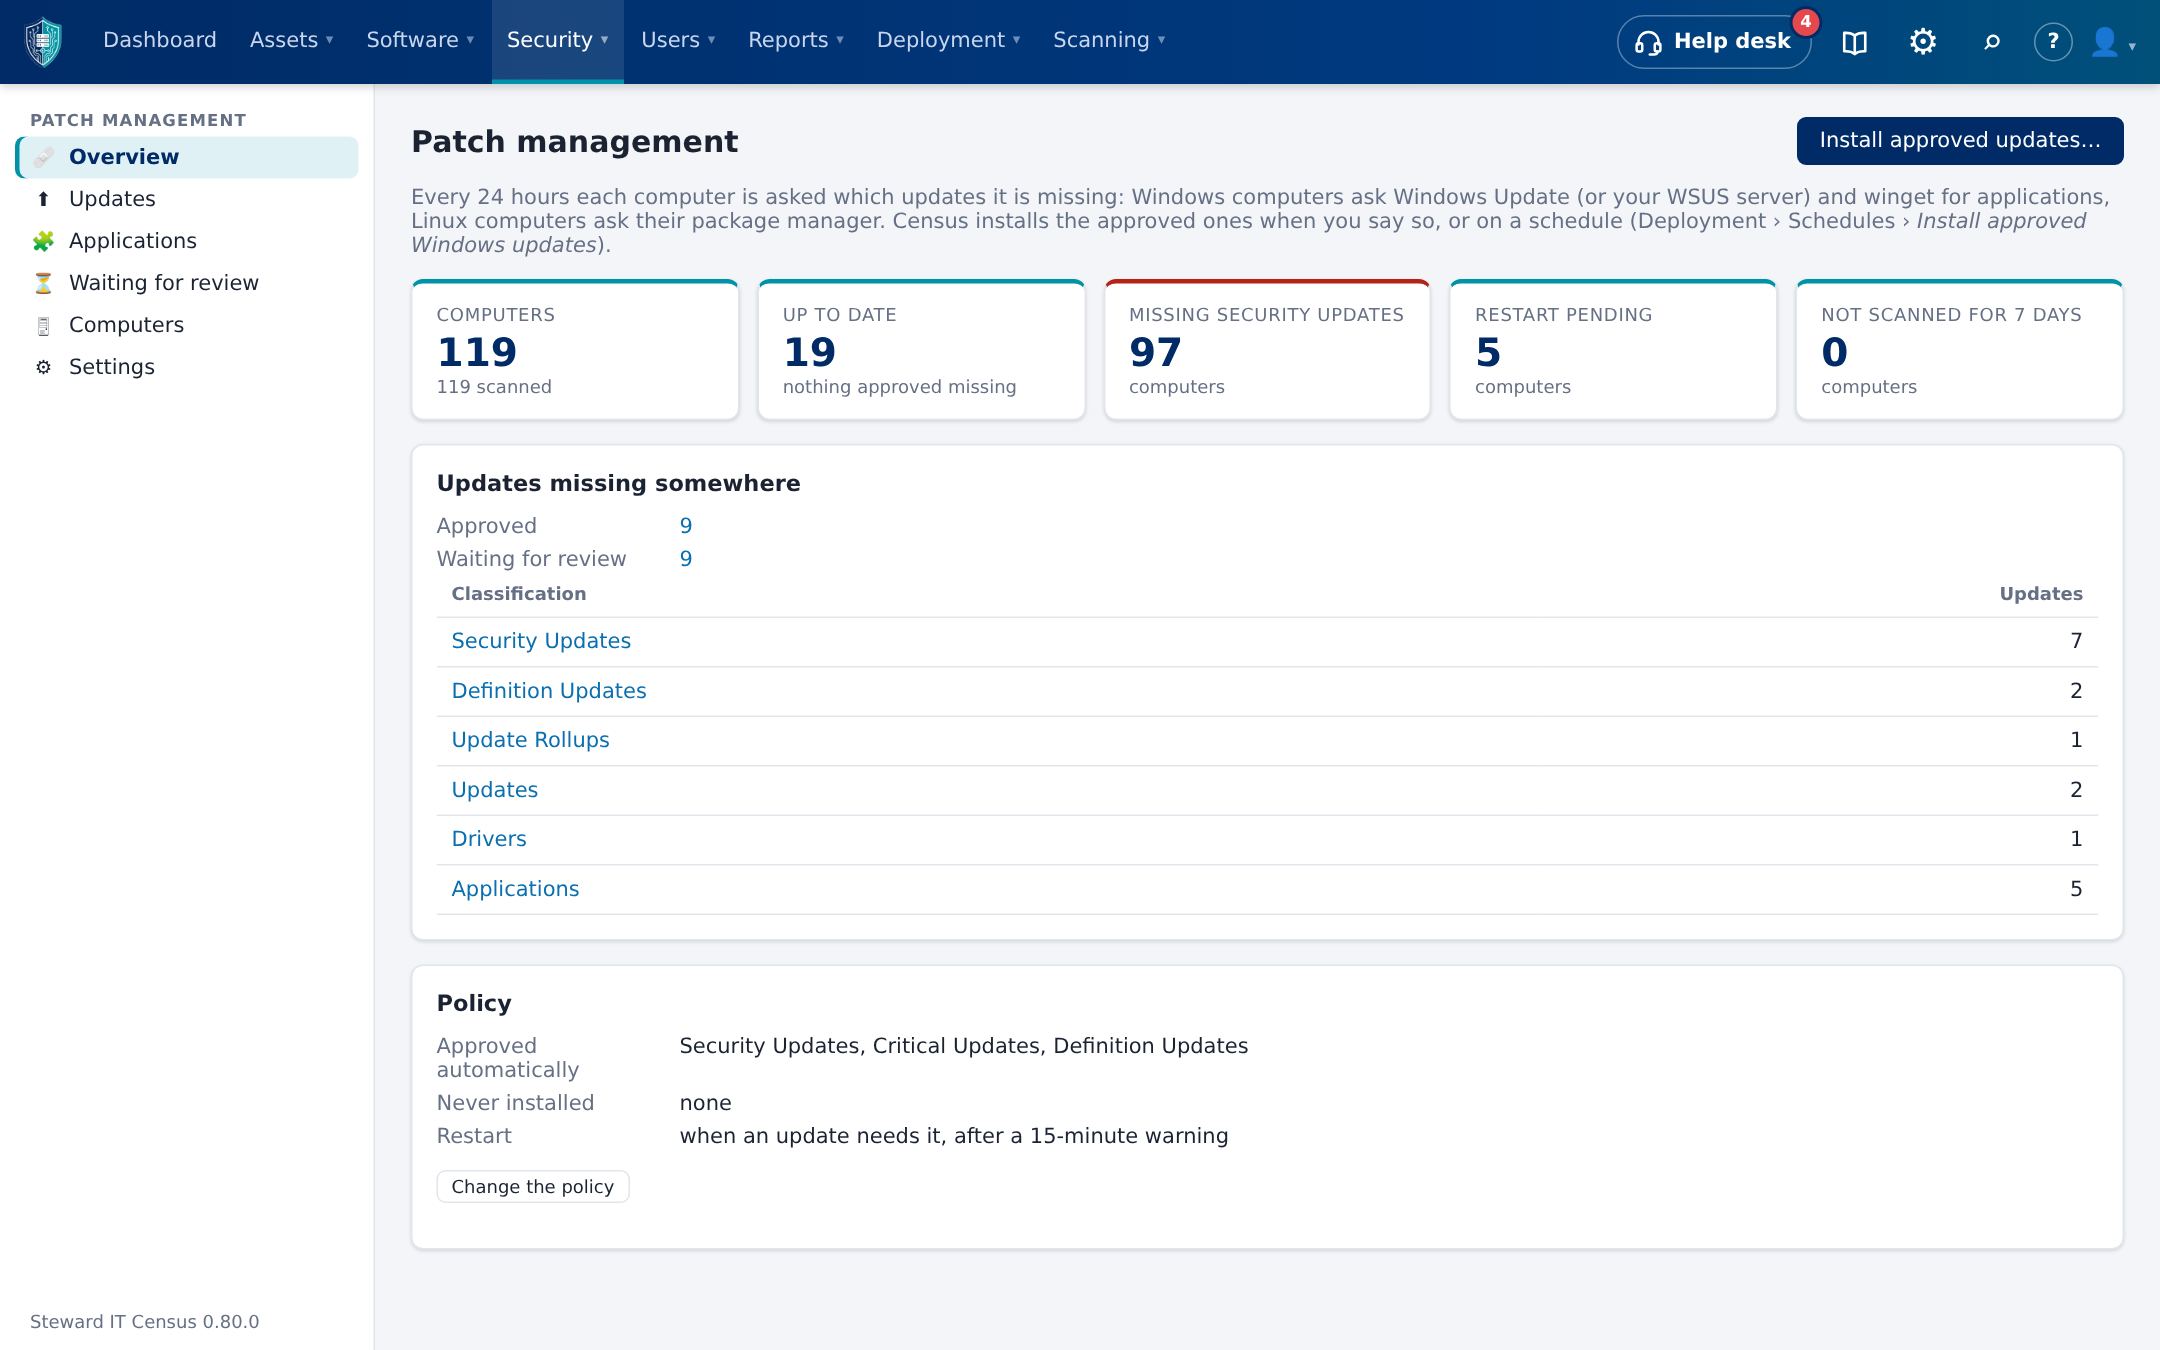Click the Updates arrow icon in sidebar
Screen dimensions: 2160x1350
click(43, 199)
